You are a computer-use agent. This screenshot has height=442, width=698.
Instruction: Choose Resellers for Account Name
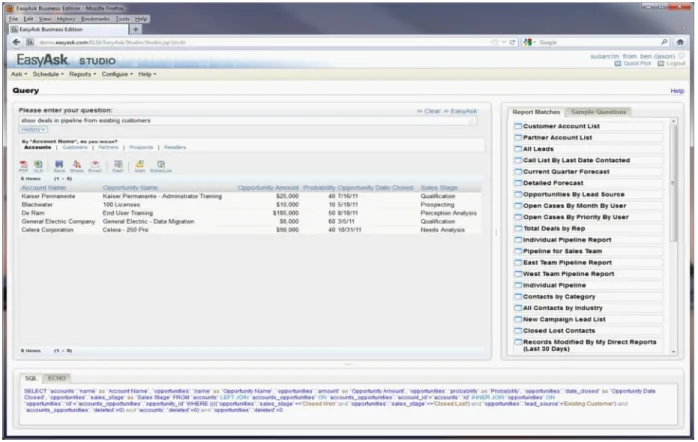(x=175, y=147)
